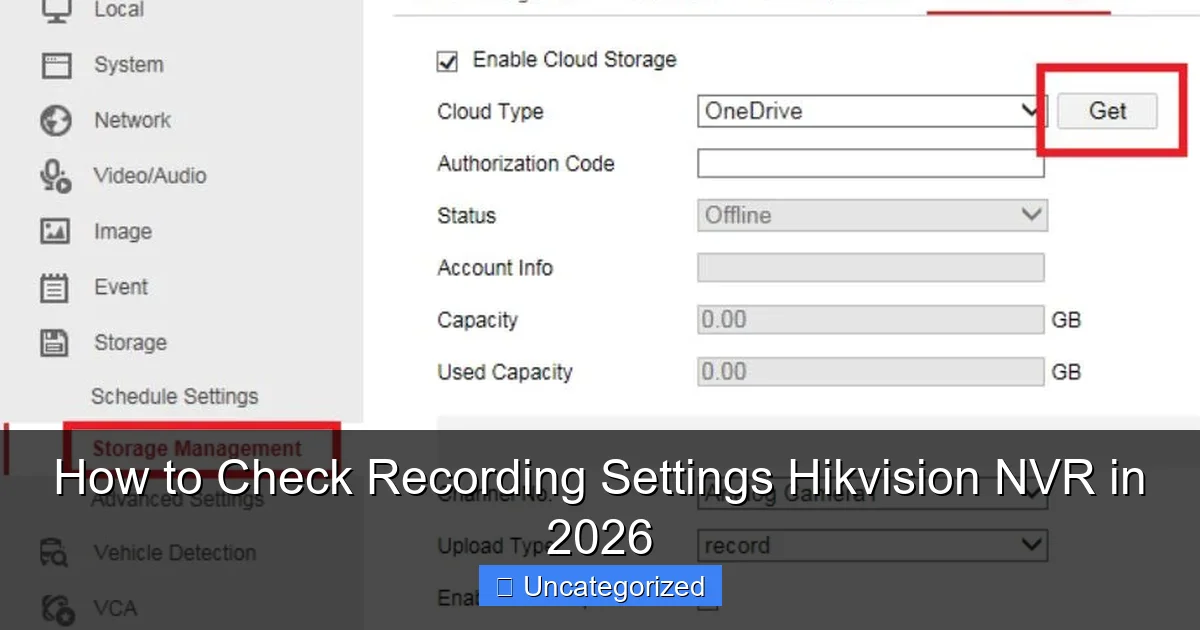The width and height of the screenshot is (1200, 630).
Task: Open the VCA settings section
Action: click(56, 607)
